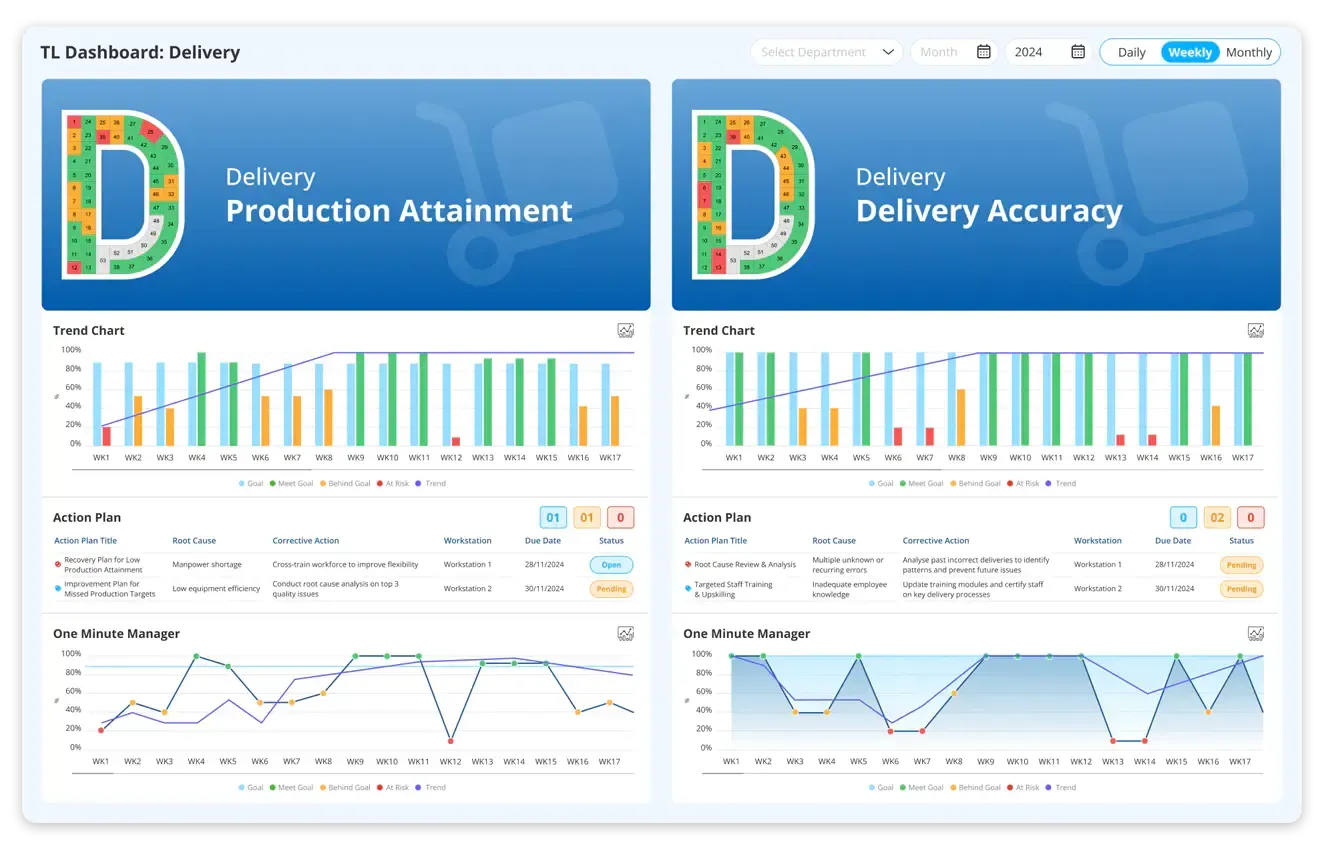Select the Weekly tab

click(1189, 52)
